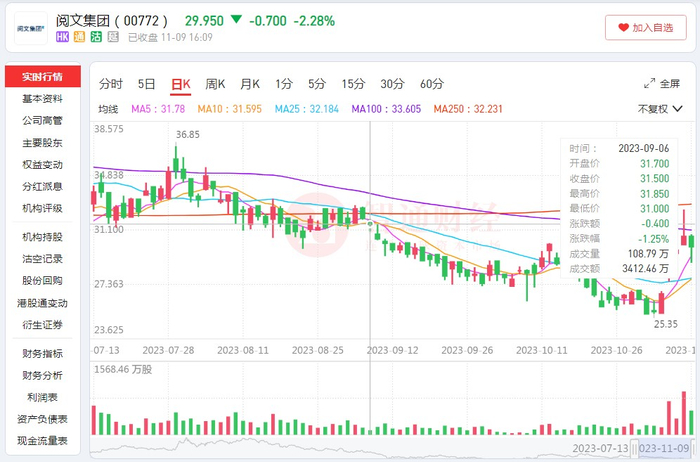Select the 周K weekly chart tab
The height and width of the screenshot is (462, 700).
pyautogui.click(x=215, y=84)
